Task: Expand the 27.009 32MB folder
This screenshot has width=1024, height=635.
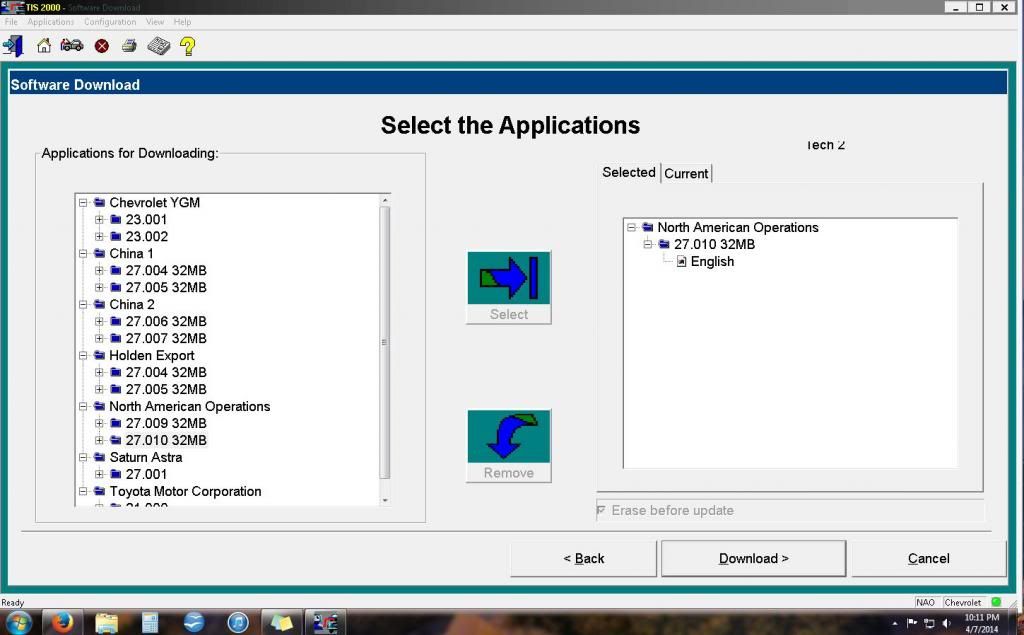Action: (100, 423)
